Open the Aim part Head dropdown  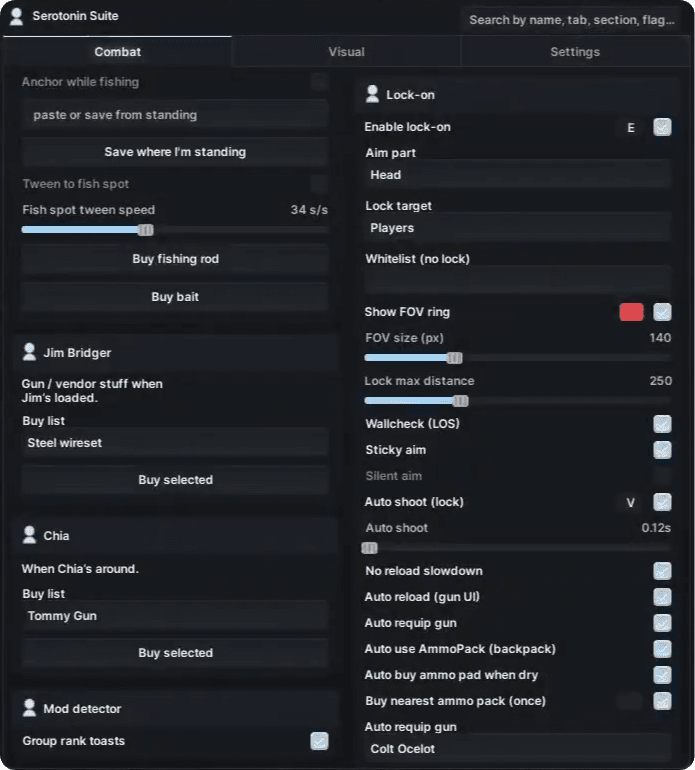point(517,175)
